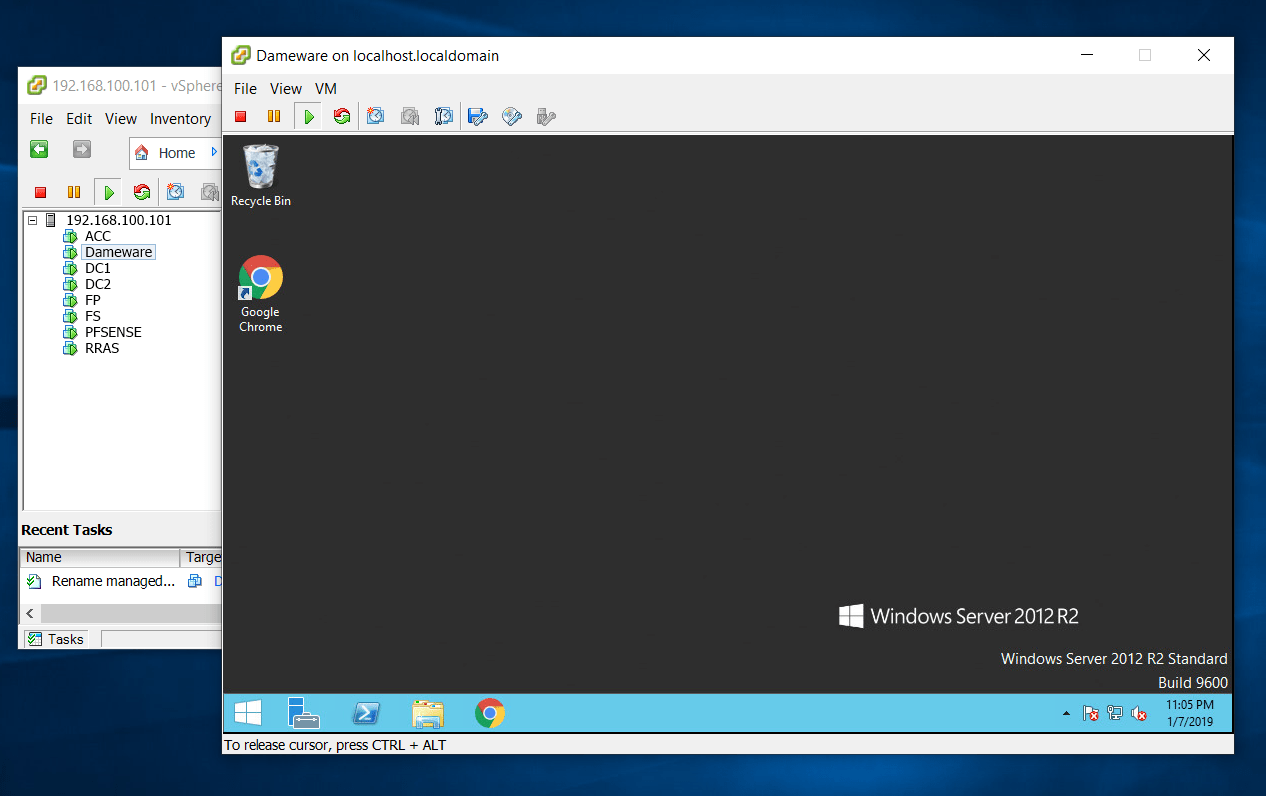Click the floppy device connect icon
The image size is (1266, 796).
coord(478,117)
